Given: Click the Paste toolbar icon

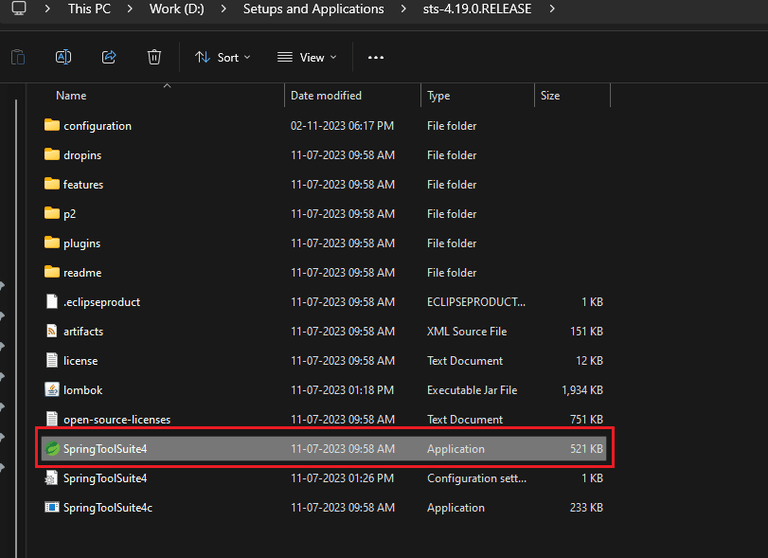Looking at the screenshot, I should 18,57.
